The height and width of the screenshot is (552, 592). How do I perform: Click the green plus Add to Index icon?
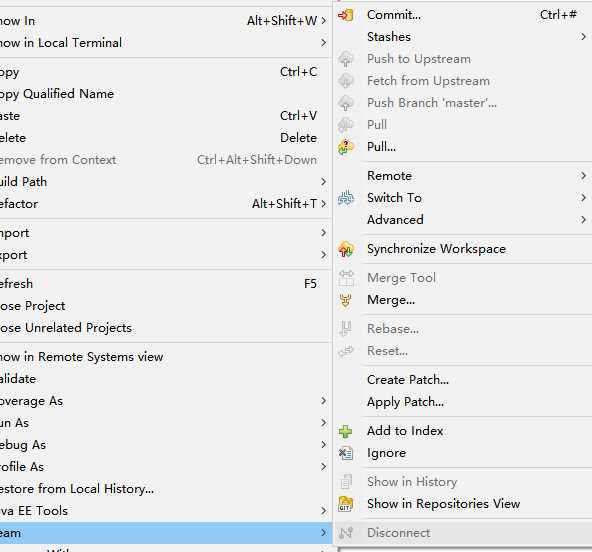coord(345,431)
